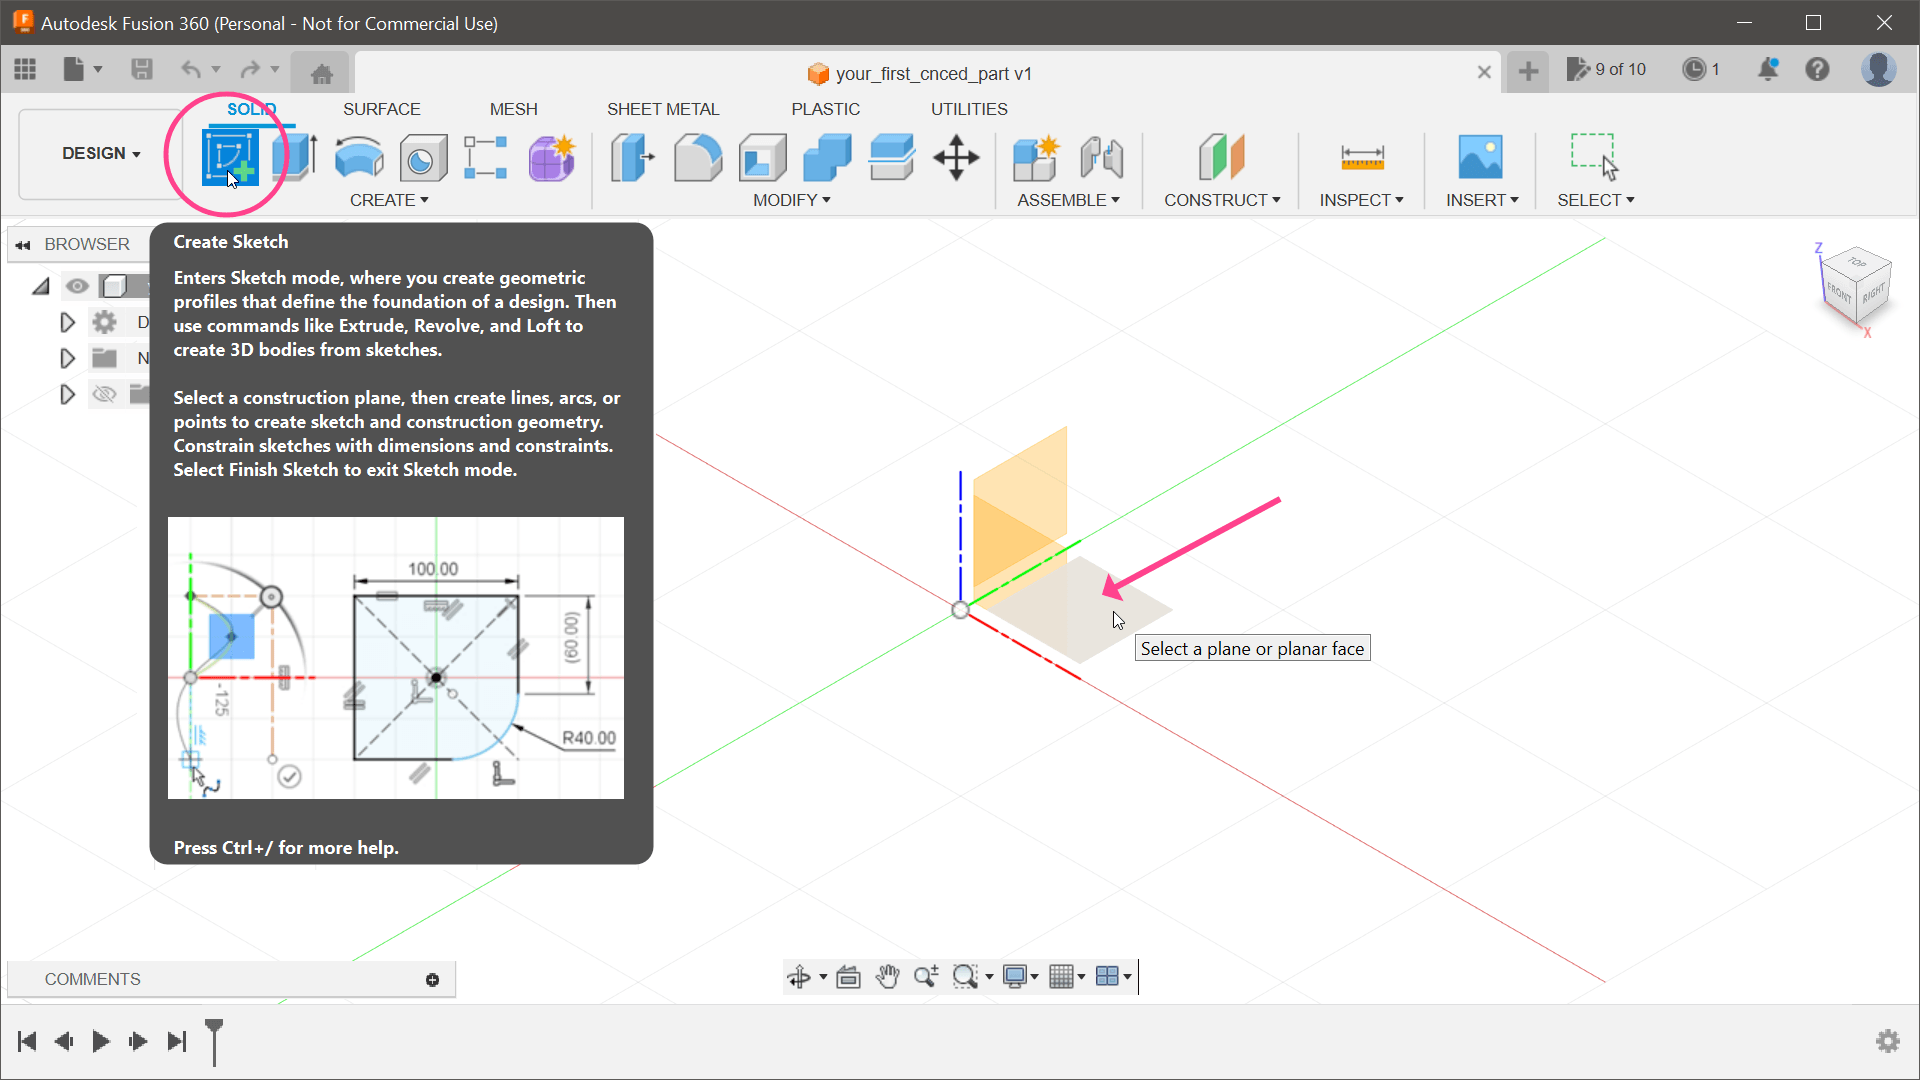Show the hidden folder via slashed eye icon
1920x1080 pixels.
coord(105,393)
